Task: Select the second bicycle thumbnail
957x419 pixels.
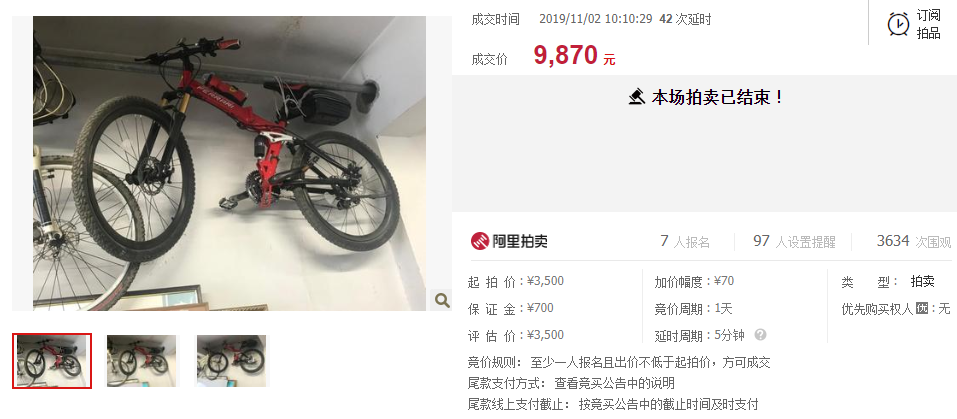Action: [142, 361]
